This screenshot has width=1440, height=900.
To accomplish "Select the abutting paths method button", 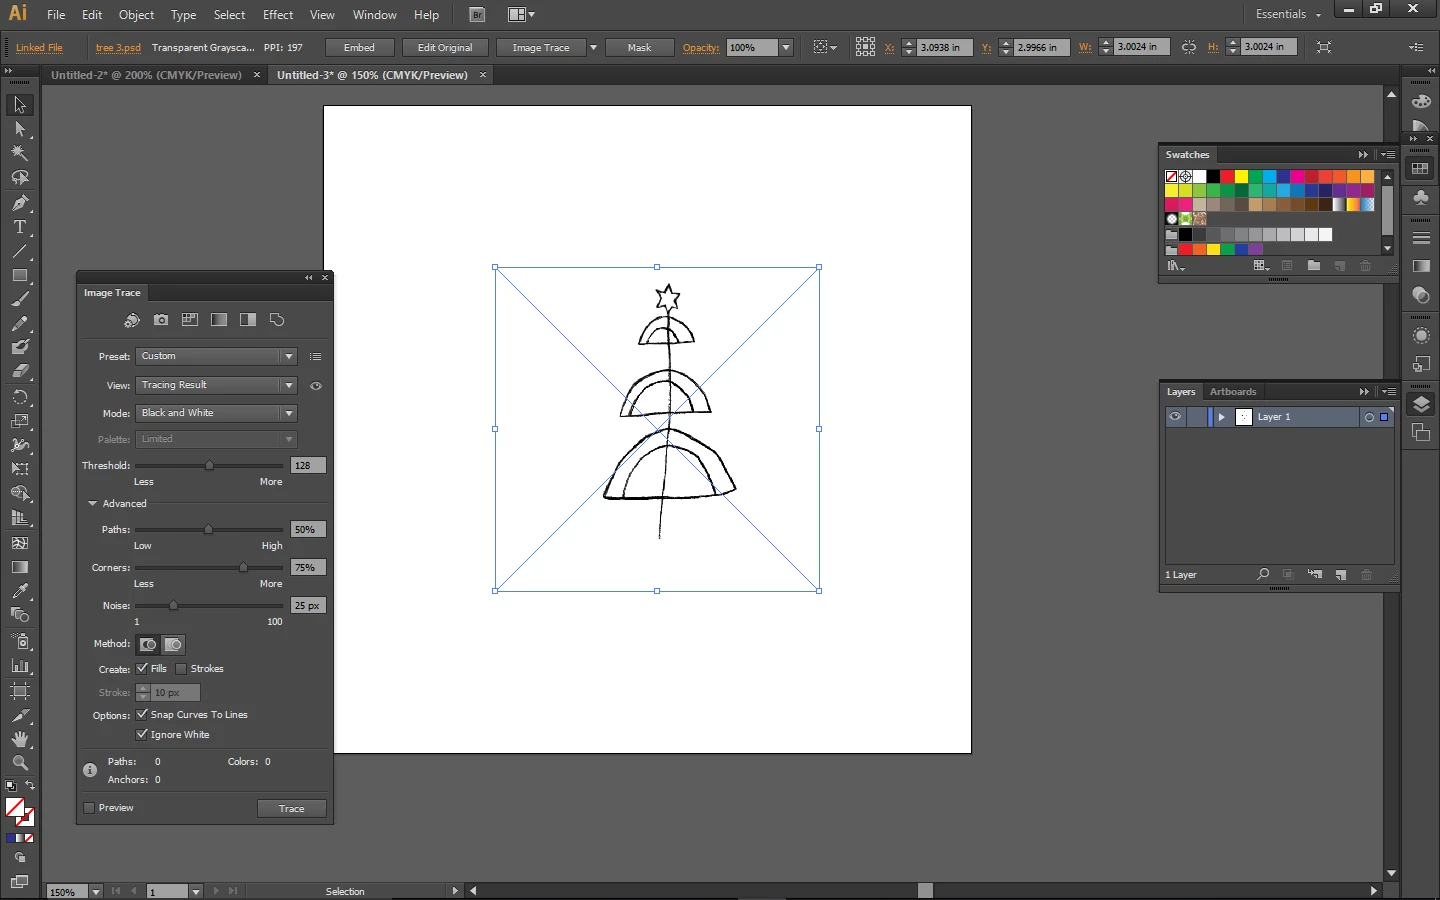I will (148, 645).
